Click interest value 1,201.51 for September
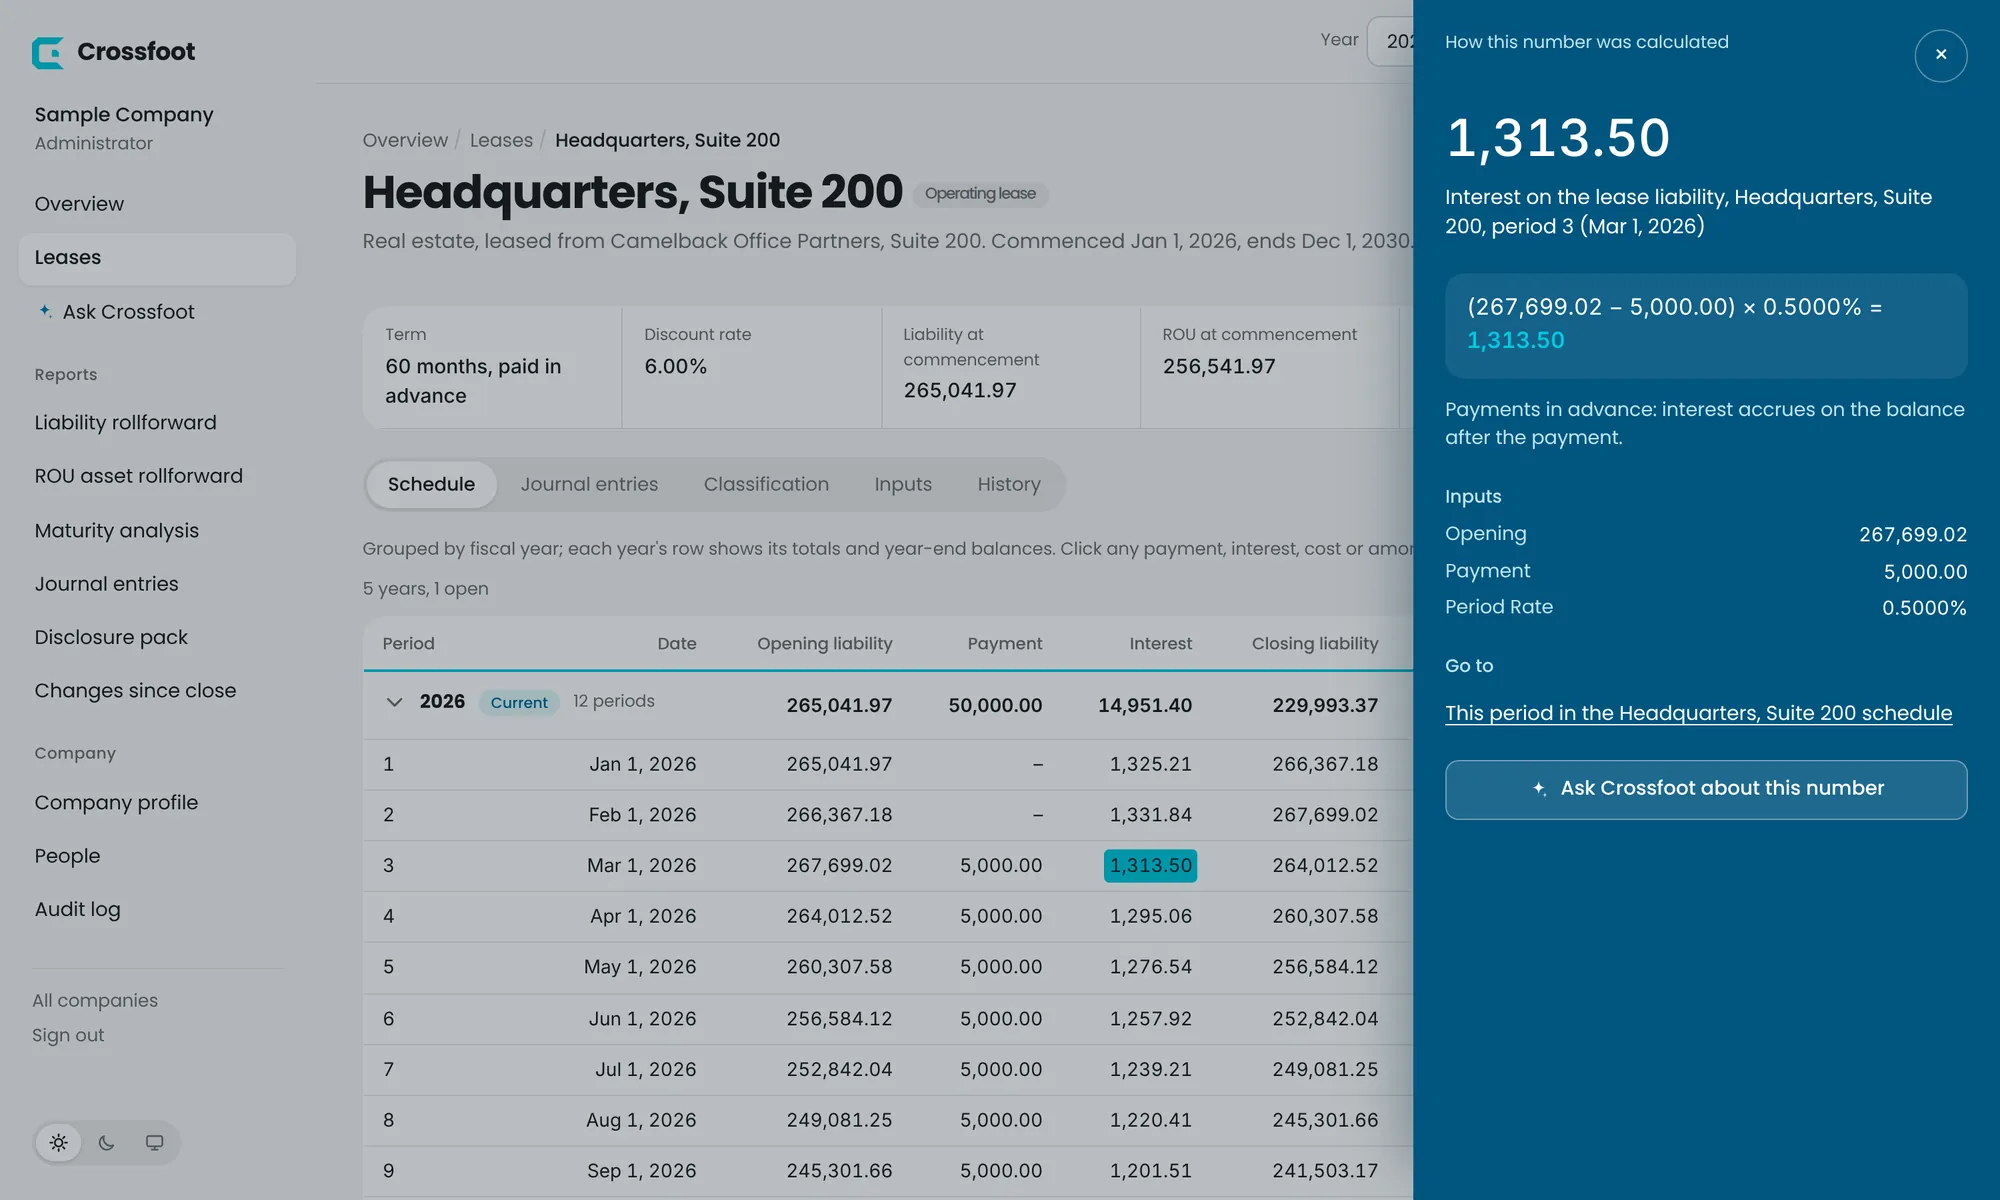The image size is (2000, 1200). [1150, 1170]
